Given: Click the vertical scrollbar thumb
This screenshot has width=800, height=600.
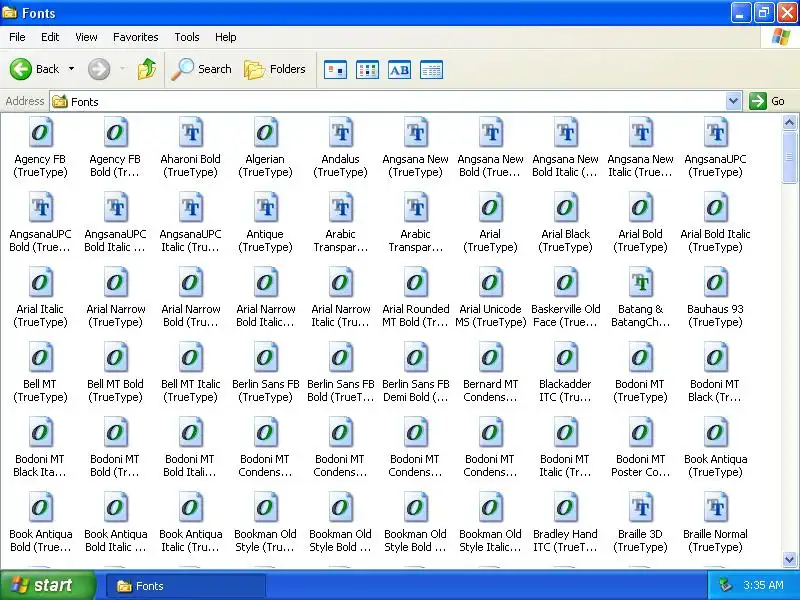Looking at the screenshot, I should click(x=789, y=157).
